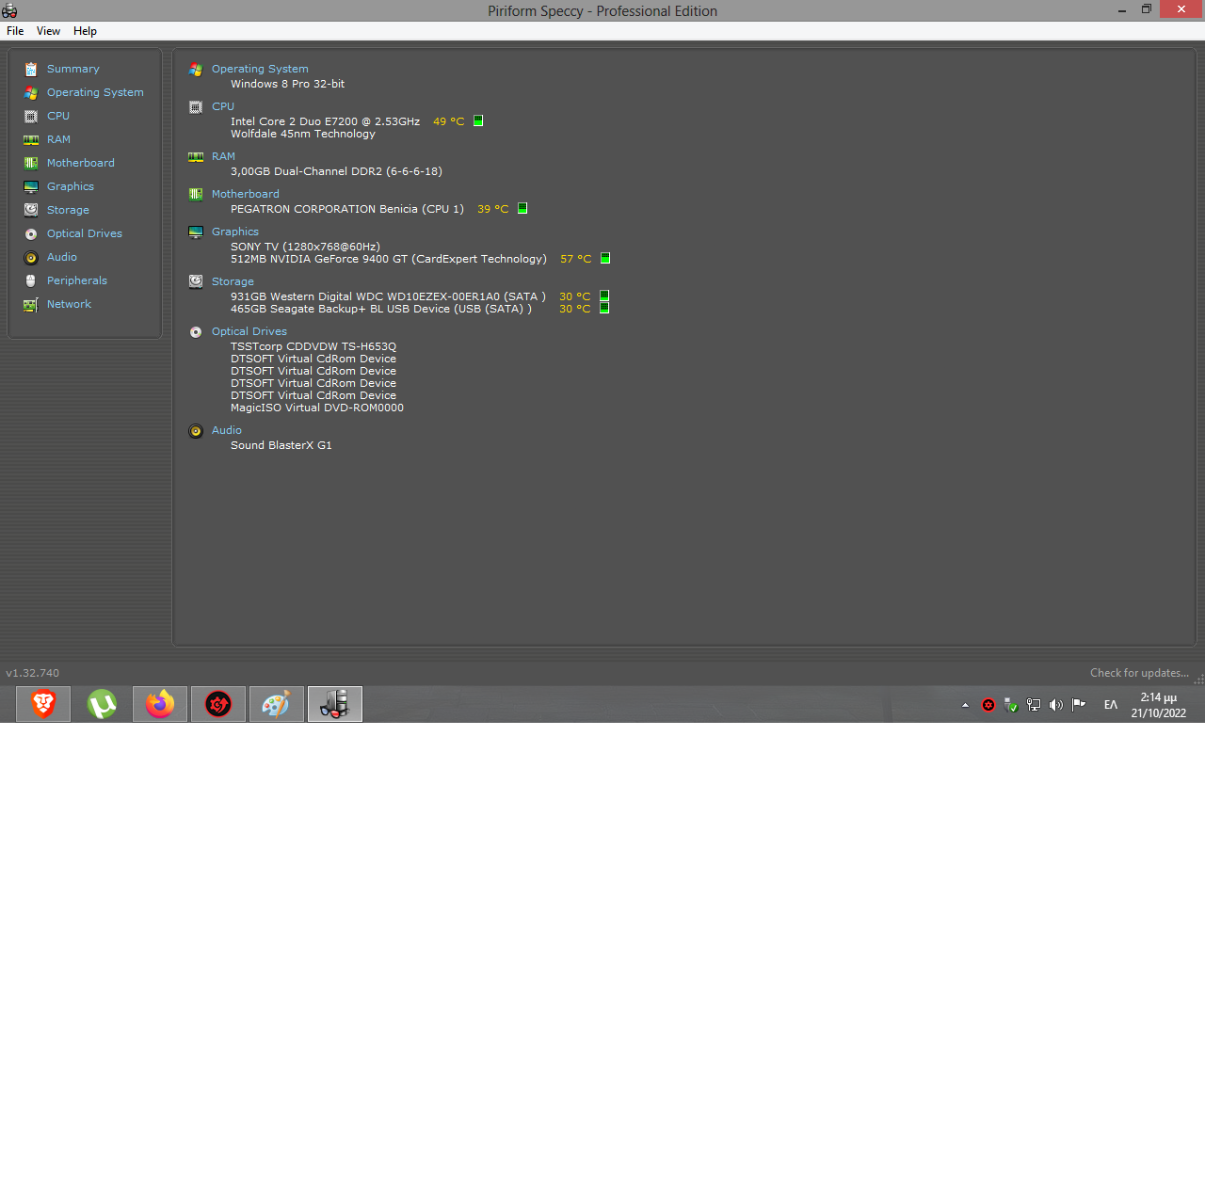Click the monitor icon beside the Graphics heading
Image resolution: width=1205 pixels, height=1200 pixels.
tap(196, 232)
